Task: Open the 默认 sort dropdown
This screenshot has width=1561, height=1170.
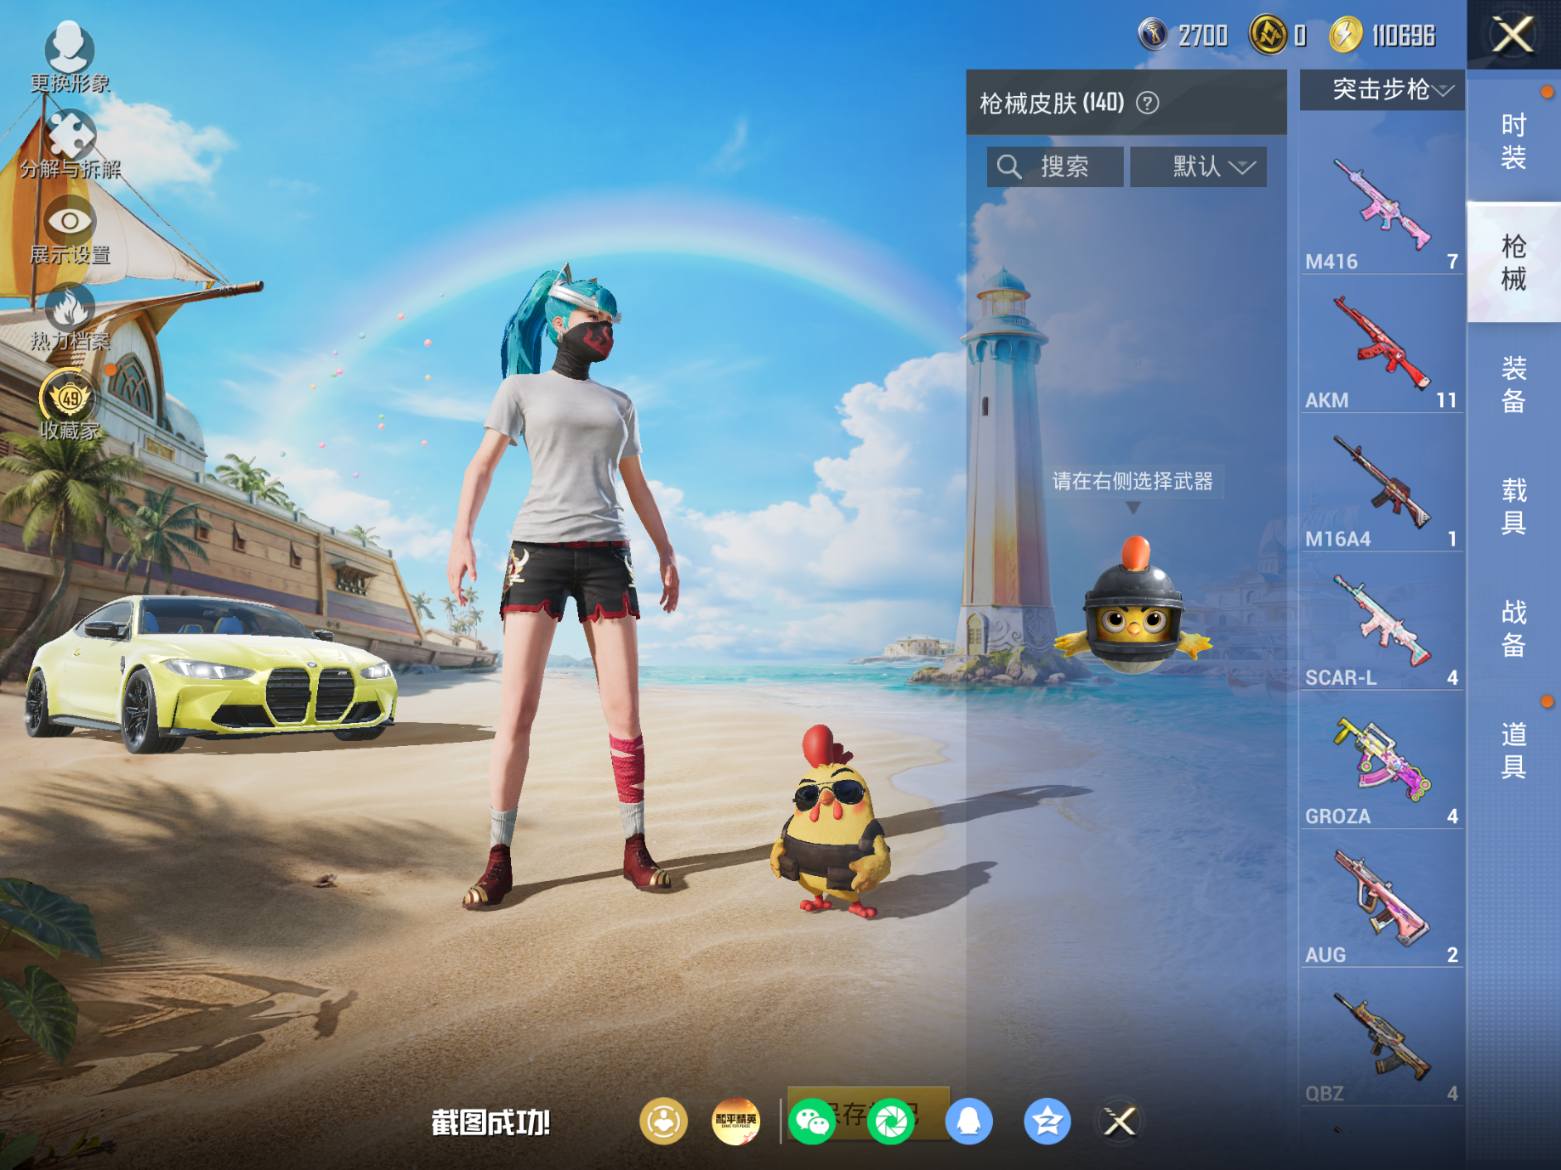Action: point(1199,167)
